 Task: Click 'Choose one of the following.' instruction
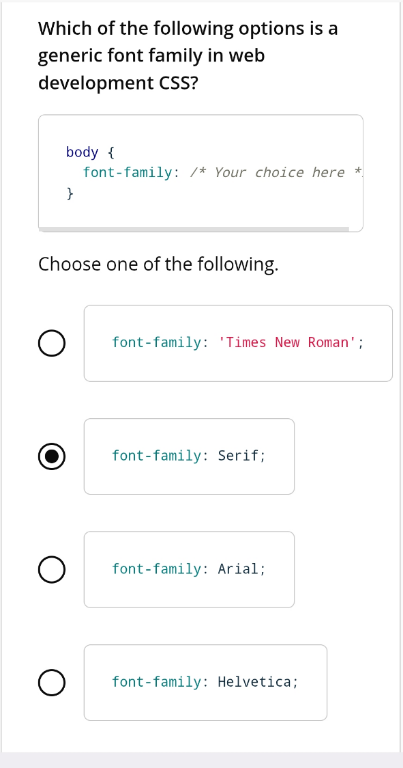(158, 264)
